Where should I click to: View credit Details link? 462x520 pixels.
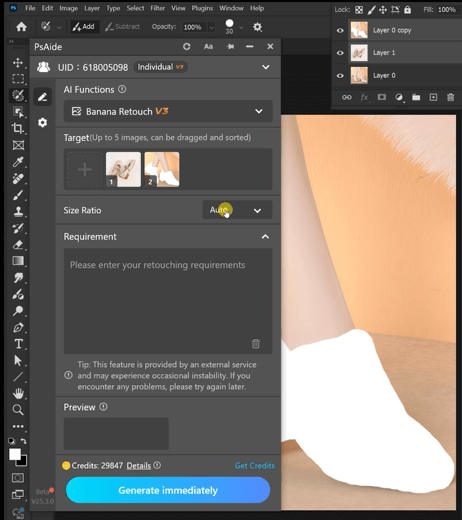[x=139, y=466]
